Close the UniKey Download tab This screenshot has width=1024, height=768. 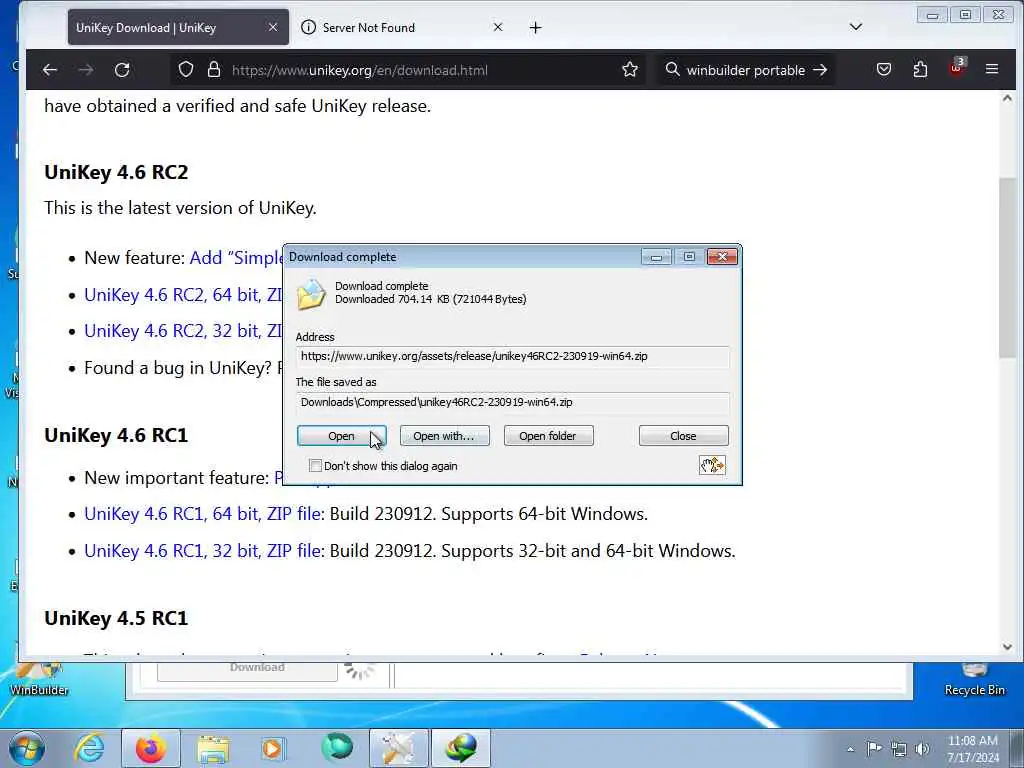point(273,27)
